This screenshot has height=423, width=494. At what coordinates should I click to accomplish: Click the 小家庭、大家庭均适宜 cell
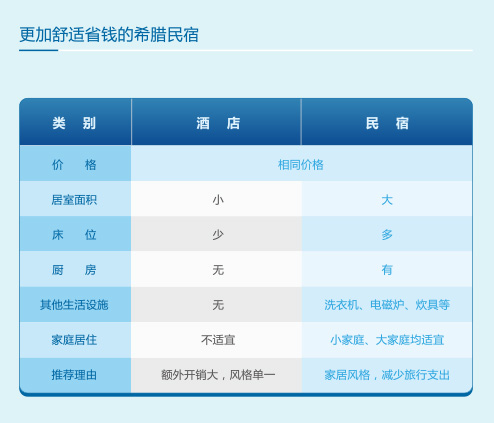pyautogui.click(x=387, y=340)
